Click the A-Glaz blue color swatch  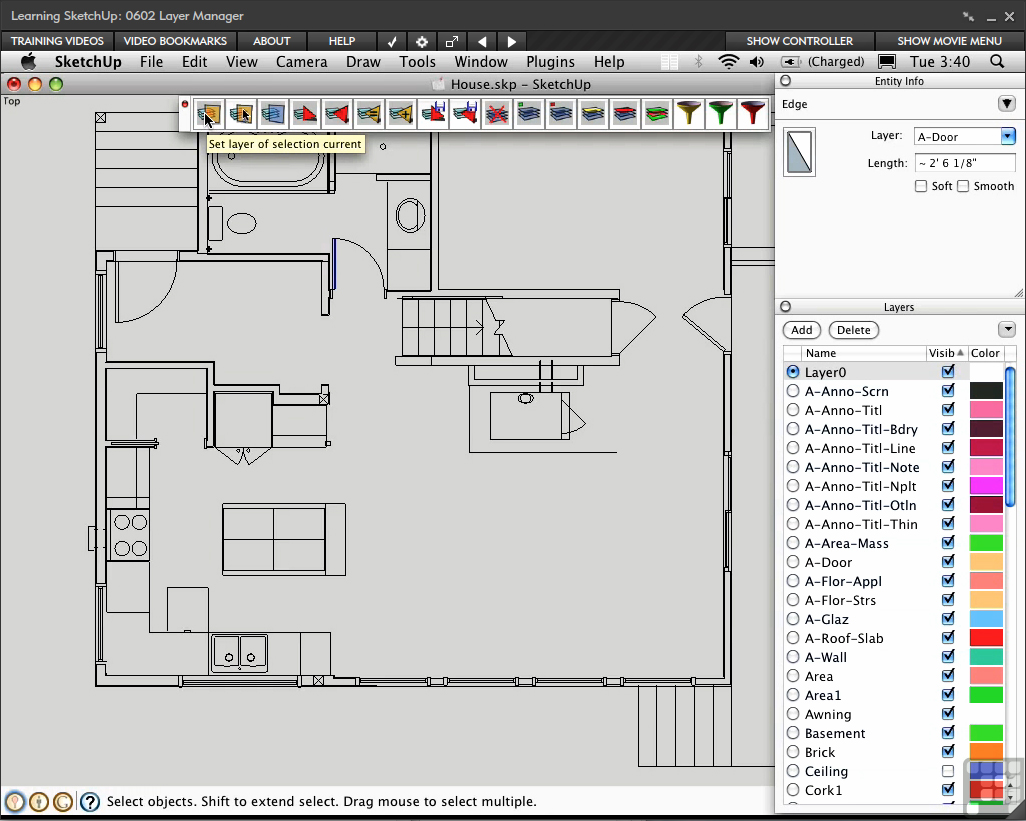tap(986, 618)
